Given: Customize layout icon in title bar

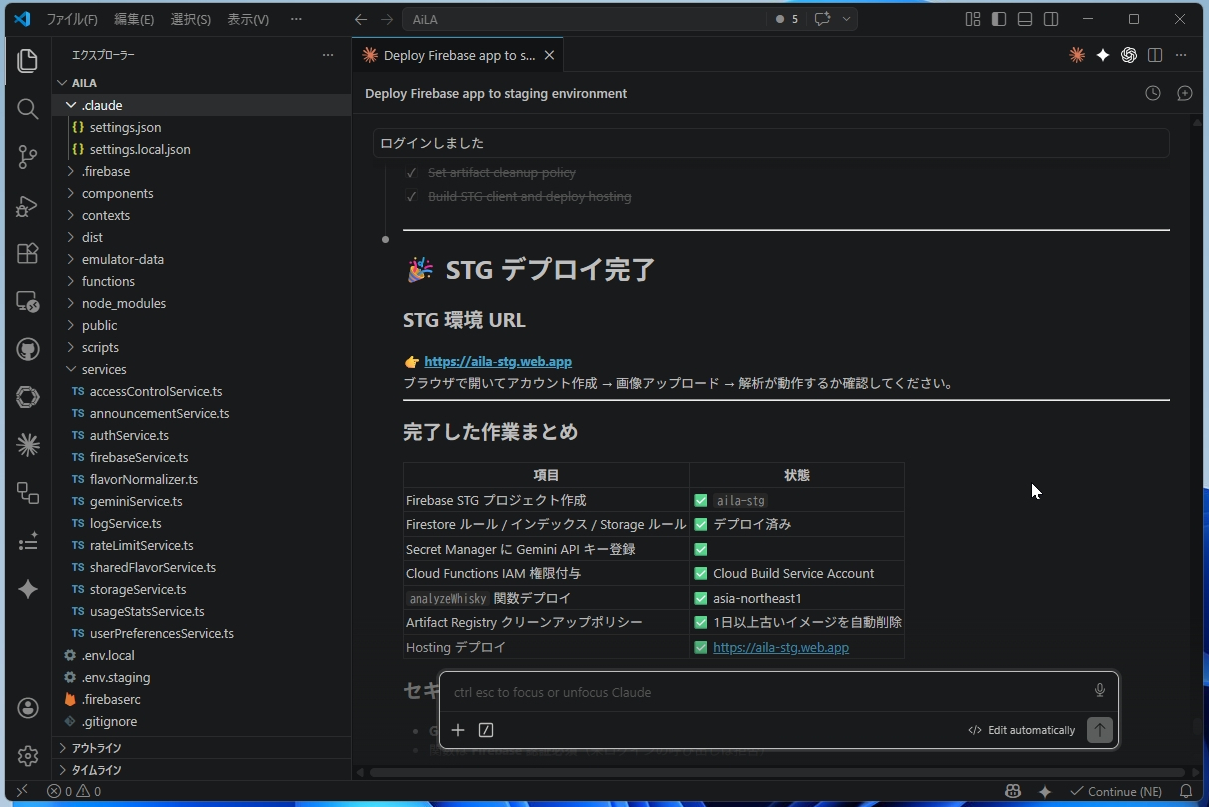Looking at the screenshot, I should (973, 19).
